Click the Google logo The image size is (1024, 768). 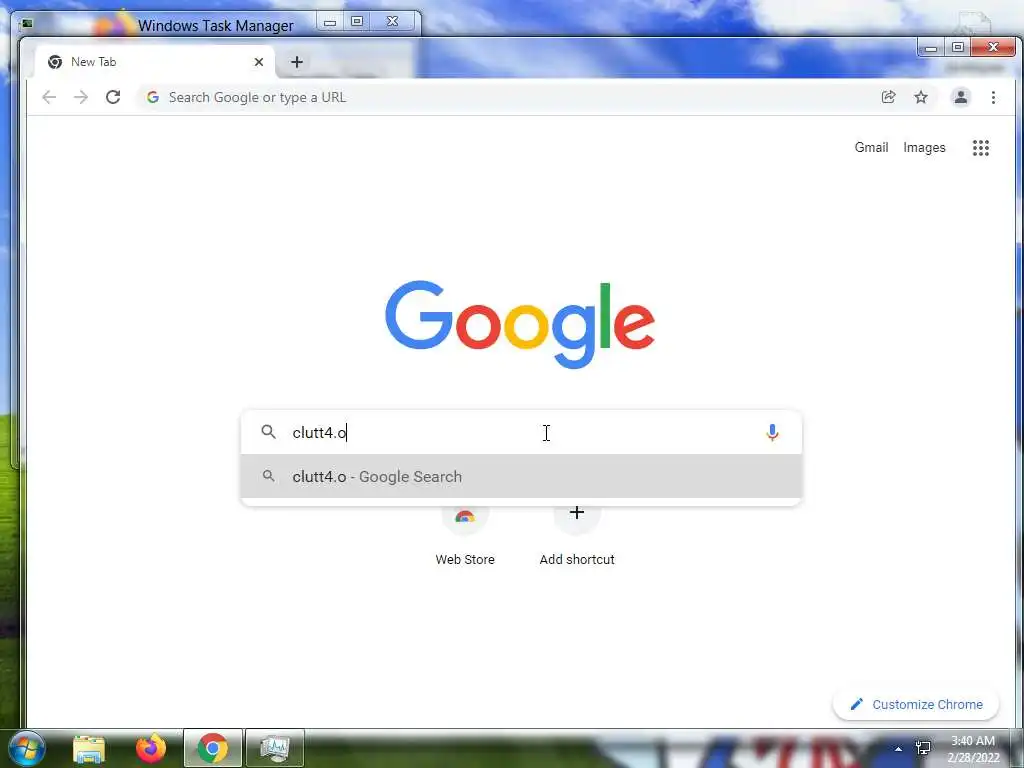pyautogui.click(x=520, y=324)
